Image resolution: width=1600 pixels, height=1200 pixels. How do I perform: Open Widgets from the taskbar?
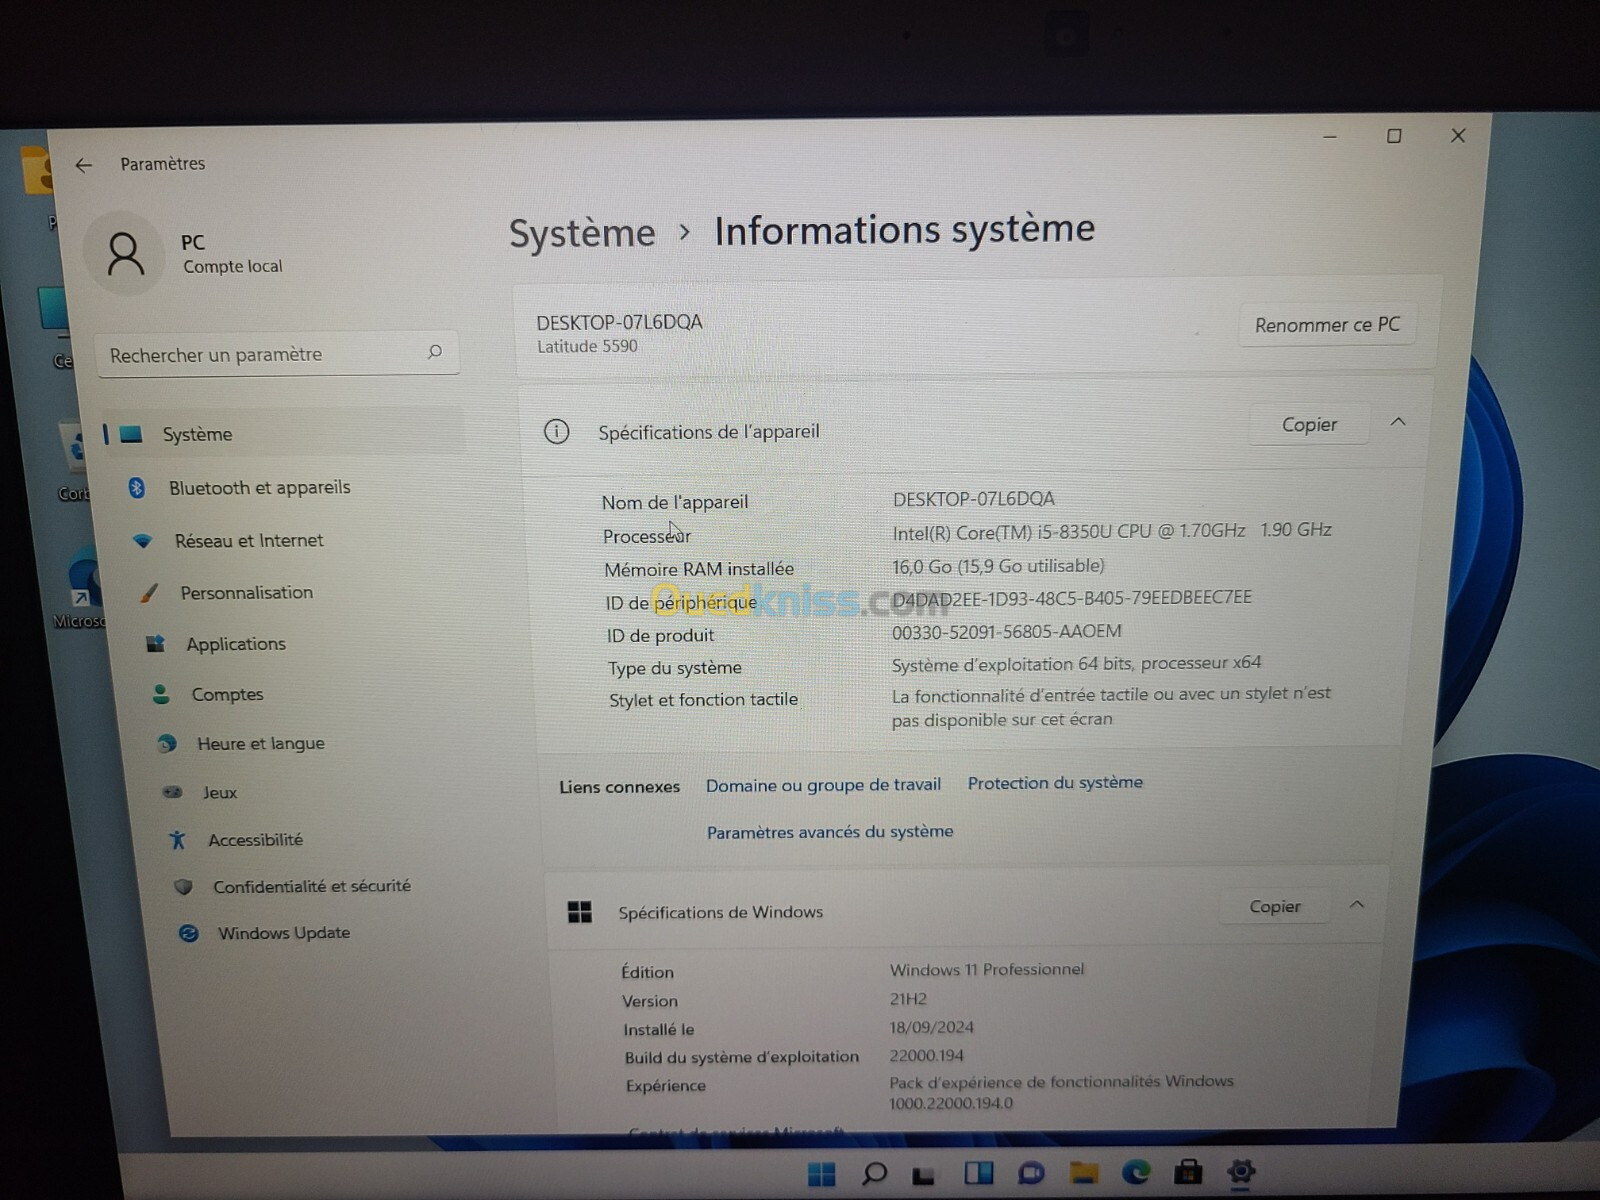tap(978, 1173)
